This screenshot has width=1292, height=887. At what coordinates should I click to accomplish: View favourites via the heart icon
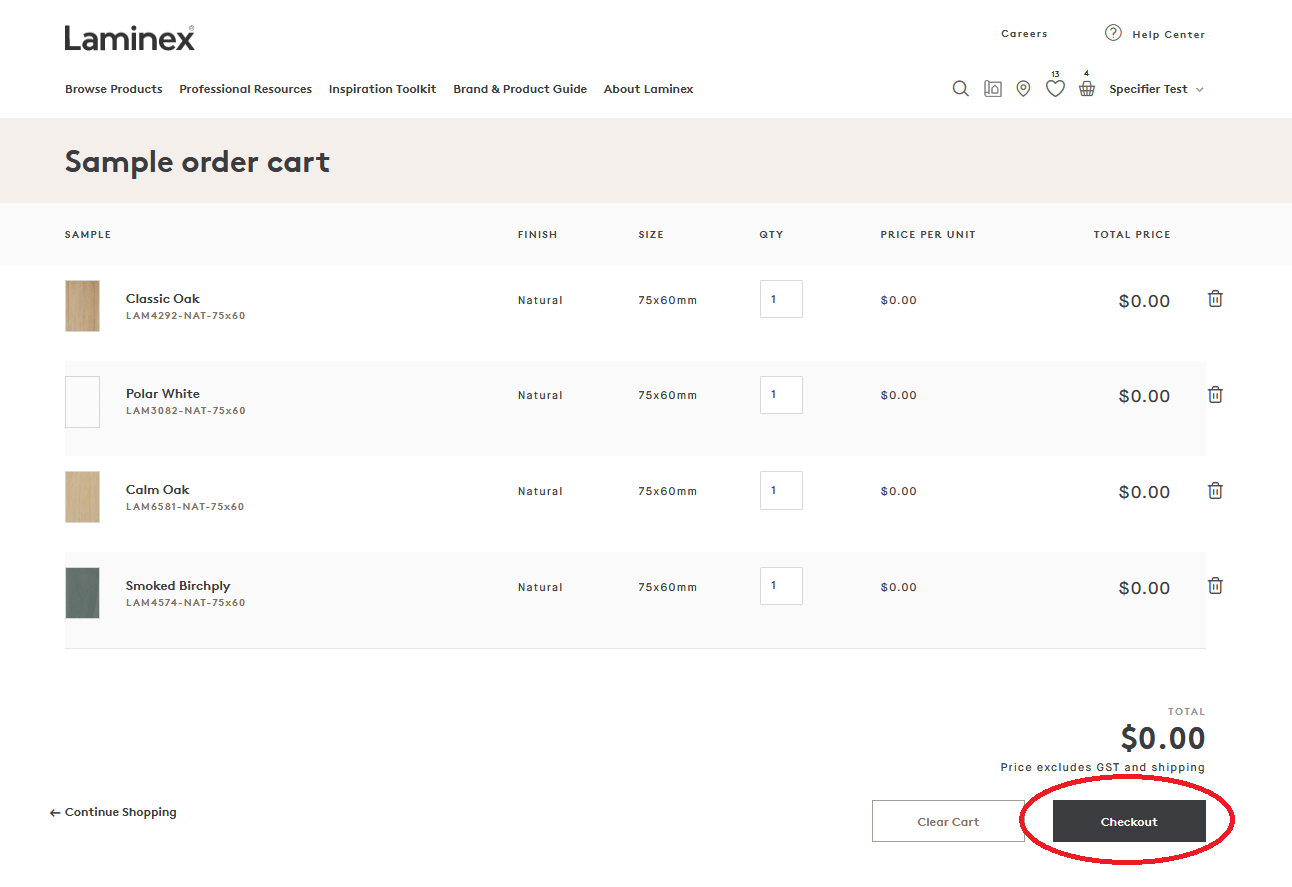coord(1055,88)
